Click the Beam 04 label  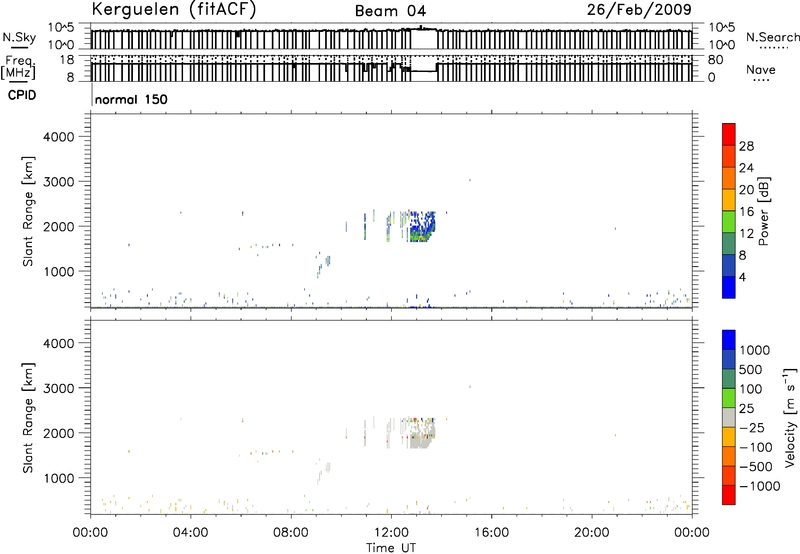390,11
